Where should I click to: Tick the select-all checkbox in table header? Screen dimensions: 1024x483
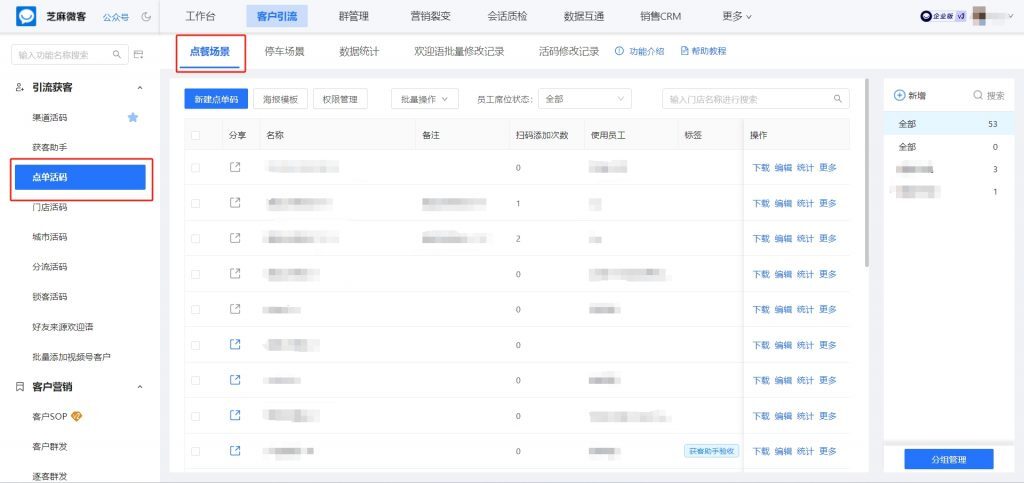click(195, 136)
